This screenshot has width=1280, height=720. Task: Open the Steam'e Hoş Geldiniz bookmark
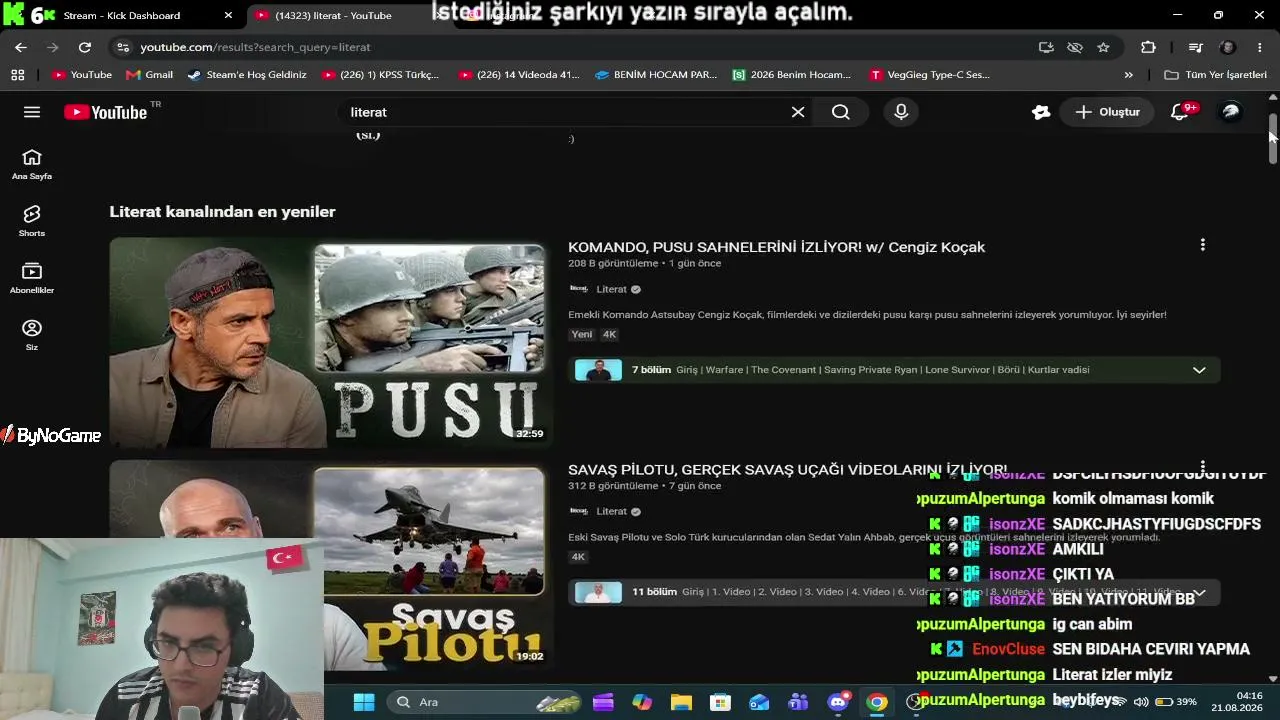coord(247,75)
